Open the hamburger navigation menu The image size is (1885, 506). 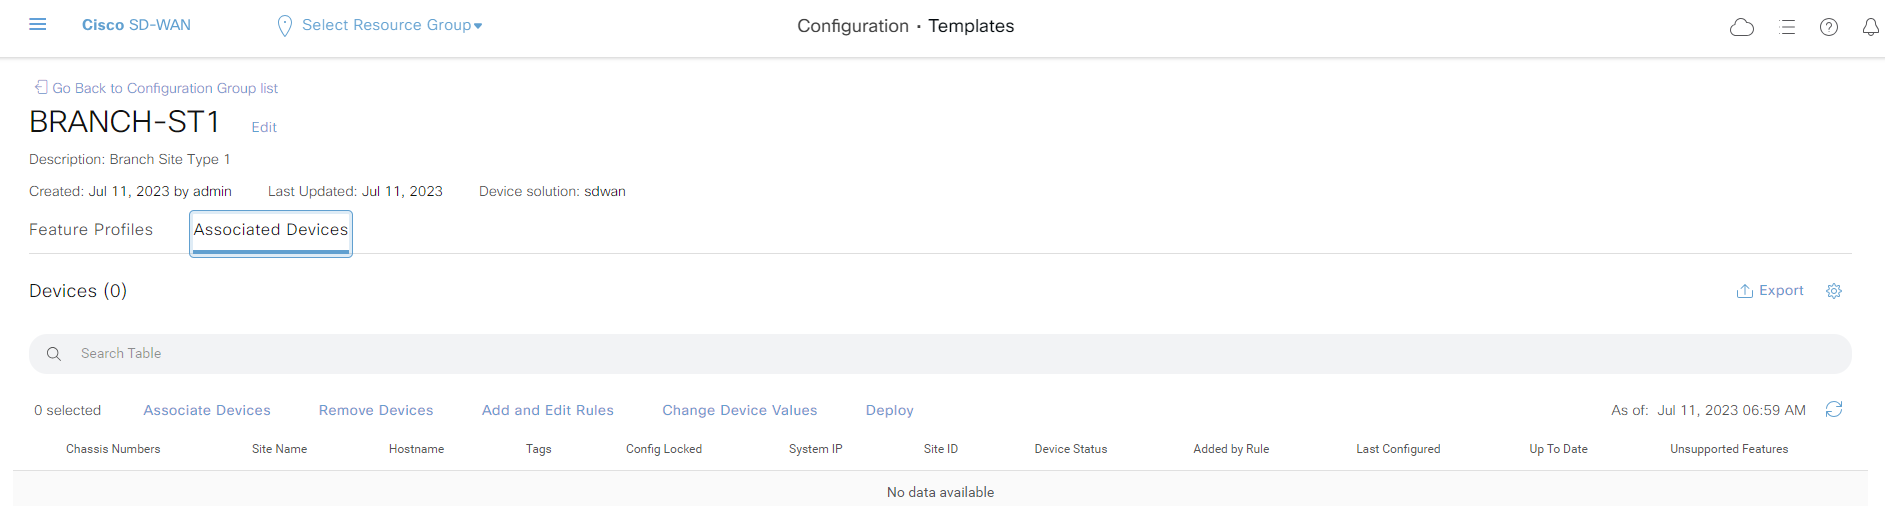tap(38, 25)
